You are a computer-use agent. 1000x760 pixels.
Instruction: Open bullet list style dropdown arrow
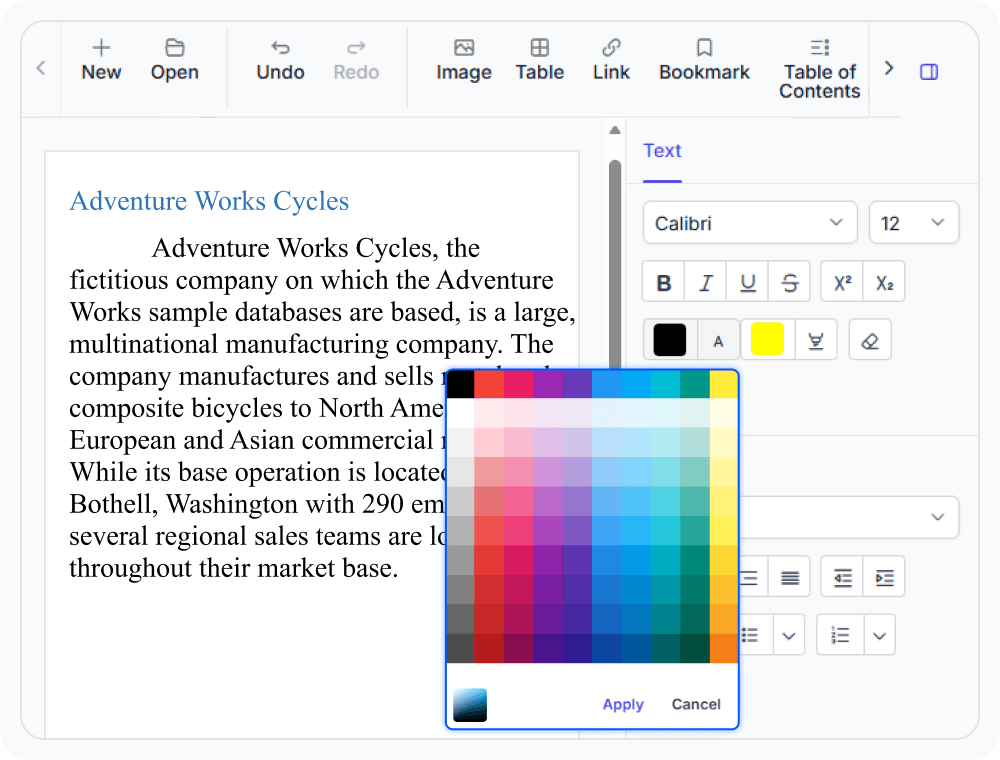pyautogui.click(x=788, y=636)
